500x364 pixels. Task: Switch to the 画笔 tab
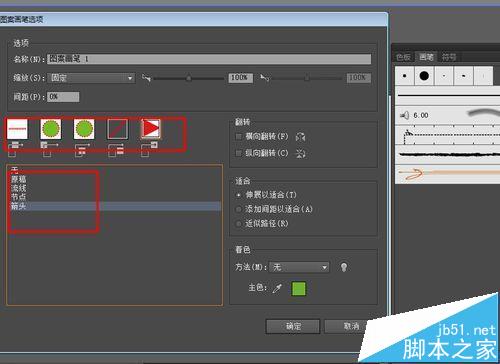click(x=426, y=57)
